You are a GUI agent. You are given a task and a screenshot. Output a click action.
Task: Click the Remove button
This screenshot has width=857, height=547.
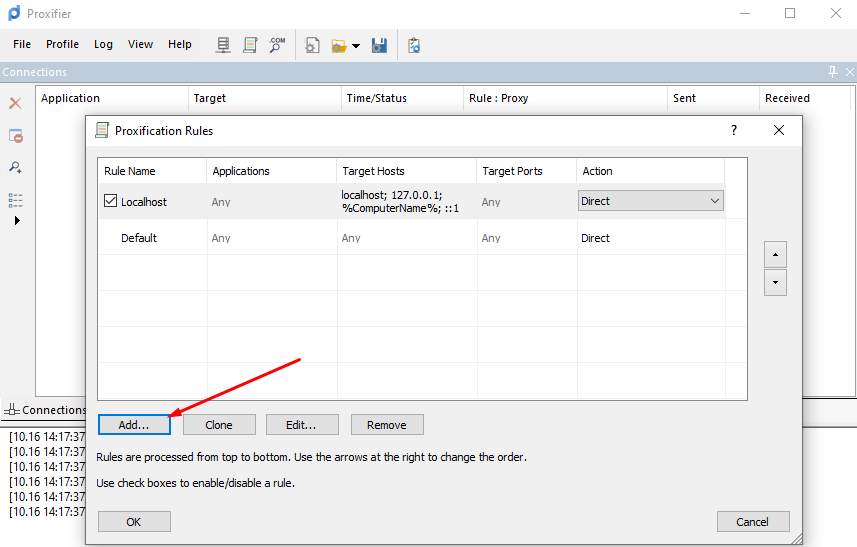387,425
